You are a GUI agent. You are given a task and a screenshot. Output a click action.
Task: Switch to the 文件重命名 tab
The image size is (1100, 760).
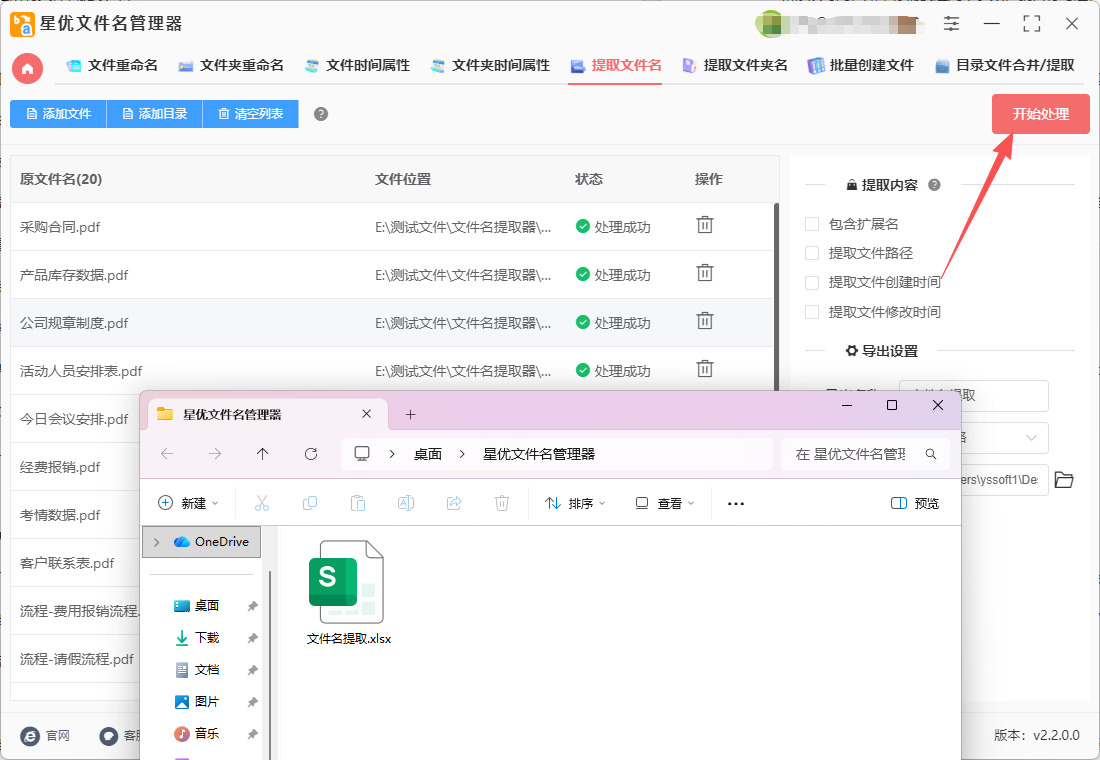point(112,66)
